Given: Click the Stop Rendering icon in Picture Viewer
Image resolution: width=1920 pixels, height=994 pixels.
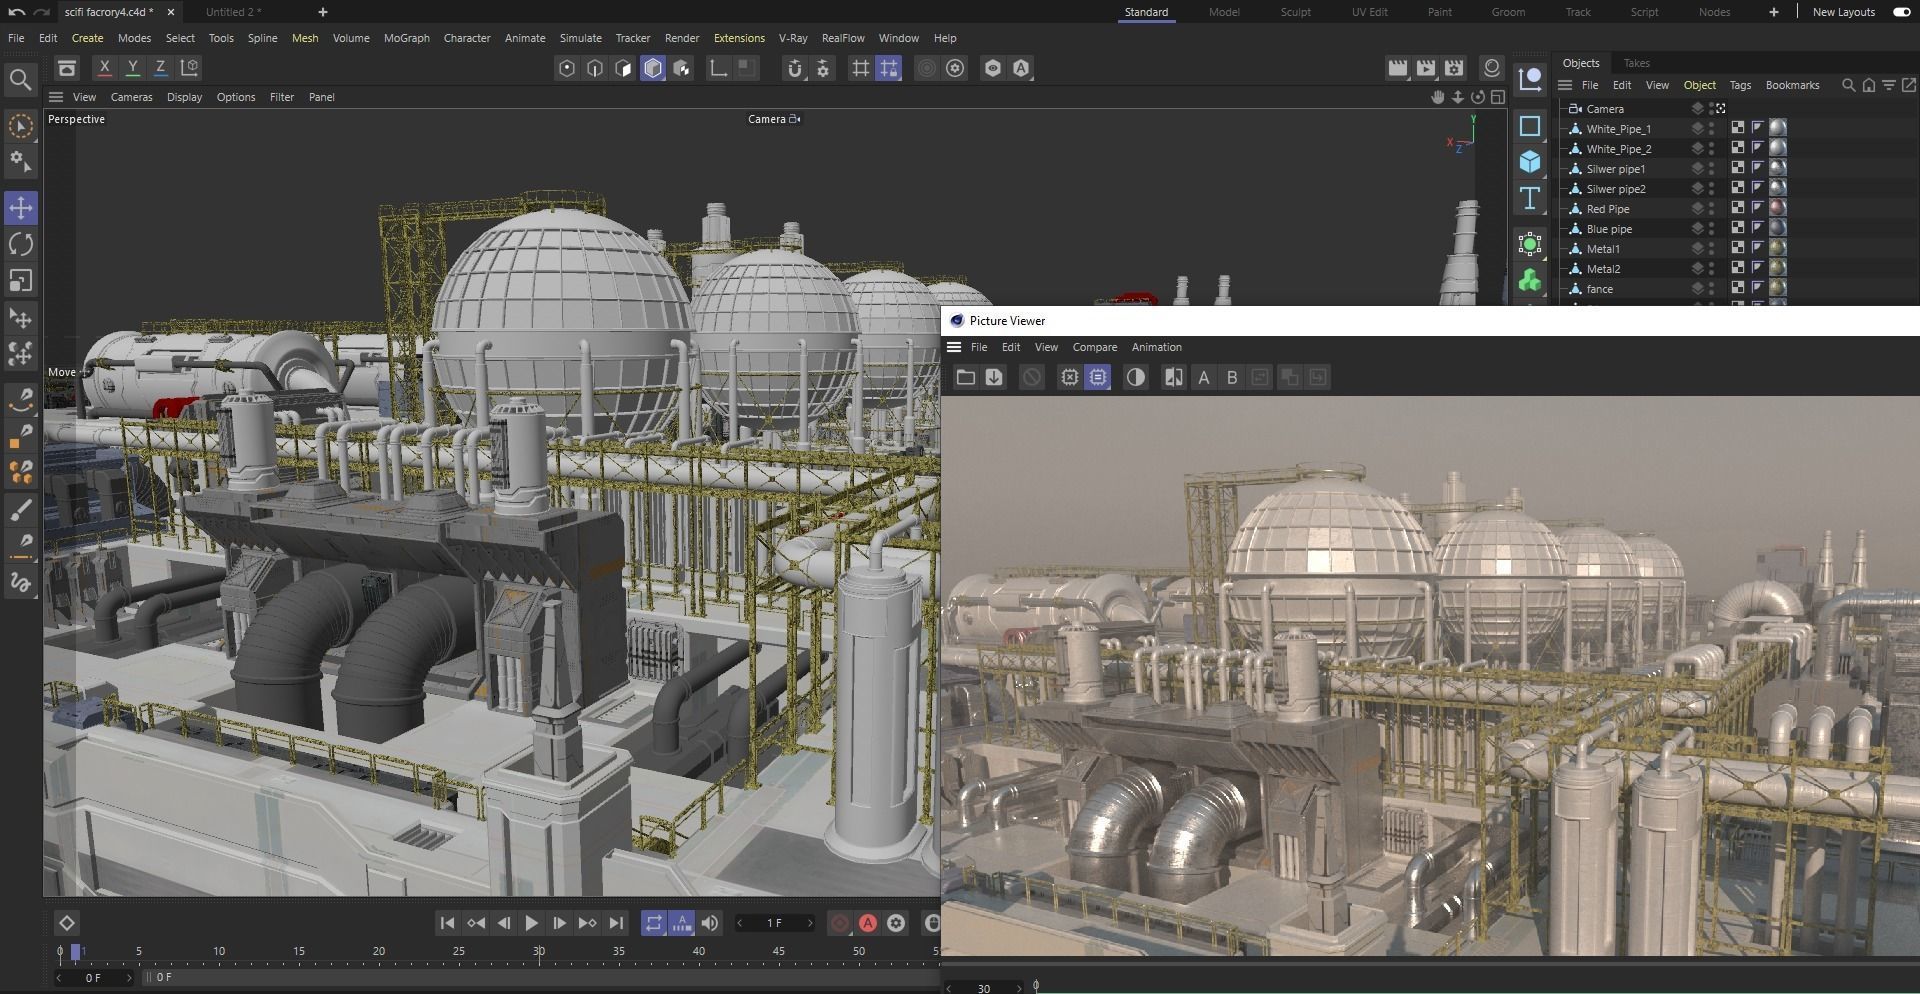Looking at the screenshot, I should (1032, 377).
